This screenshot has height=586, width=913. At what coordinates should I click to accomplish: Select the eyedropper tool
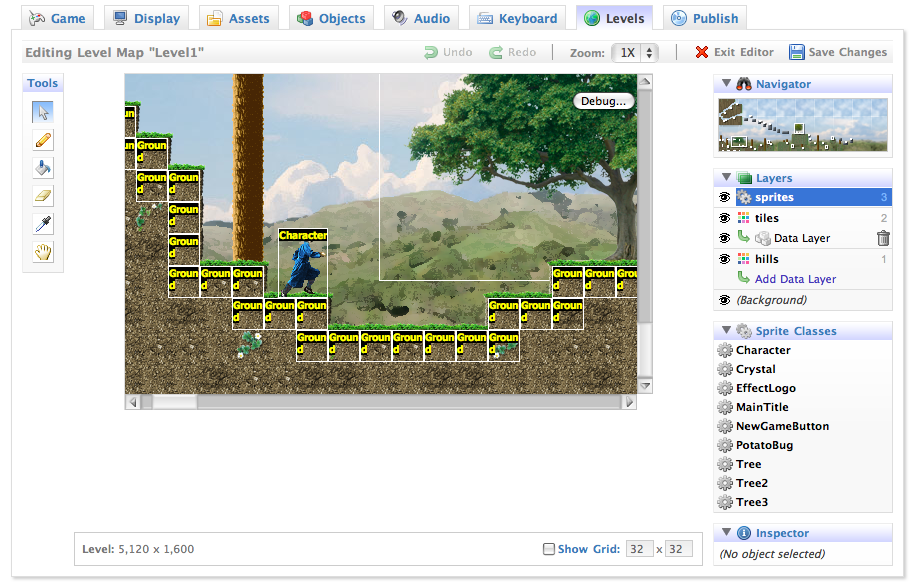[43, 224]
